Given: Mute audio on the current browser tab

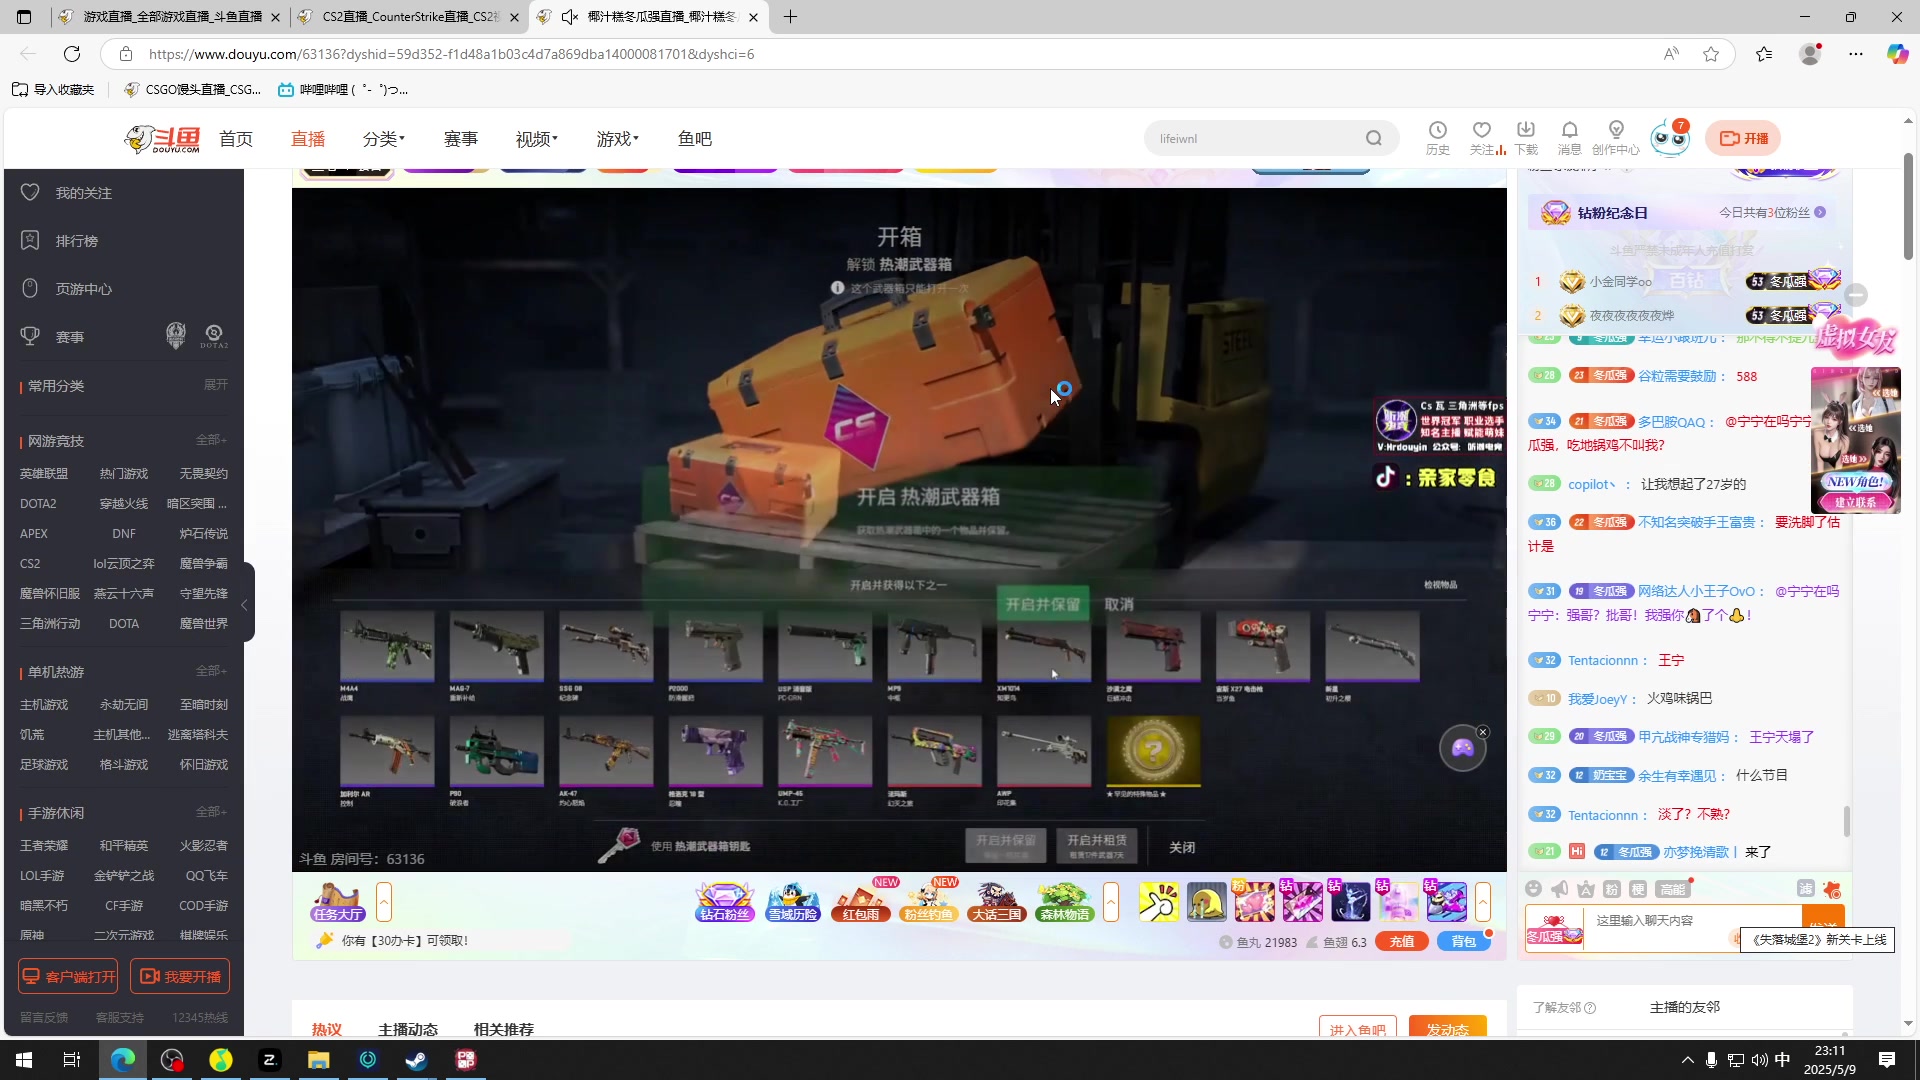Looking at the screenshot, I should [x=570, y=17].
